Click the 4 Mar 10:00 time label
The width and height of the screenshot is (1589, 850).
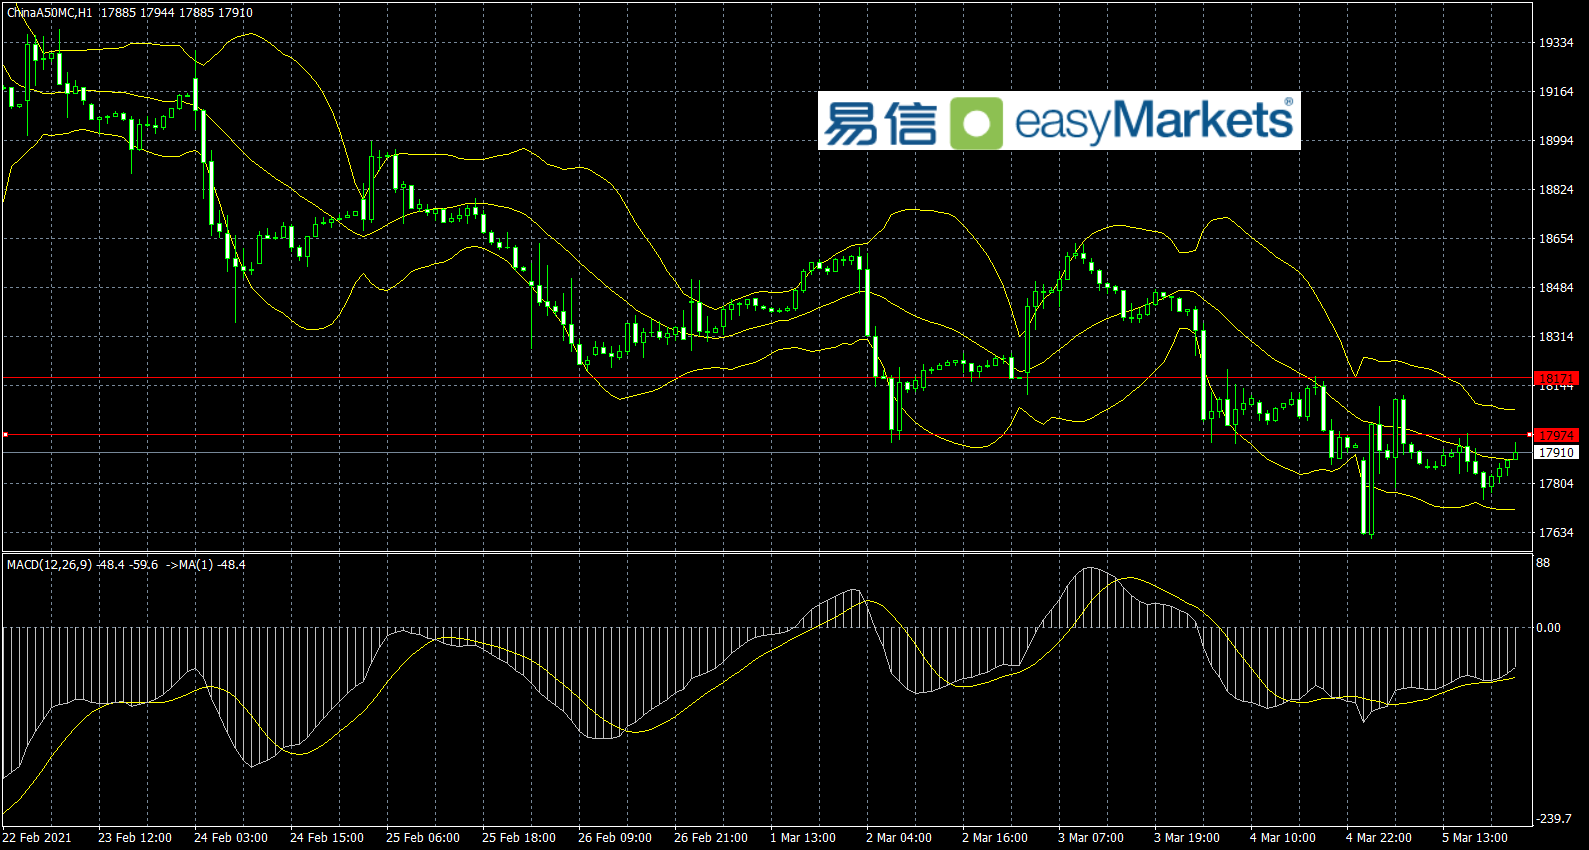1283,838
